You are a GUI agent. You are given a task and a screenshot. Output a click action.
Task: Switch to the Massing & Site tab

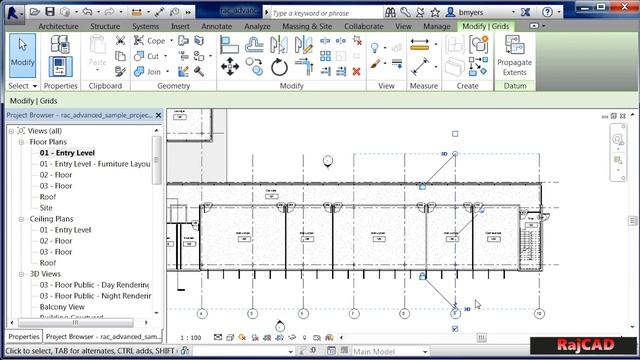click(307, 26)
